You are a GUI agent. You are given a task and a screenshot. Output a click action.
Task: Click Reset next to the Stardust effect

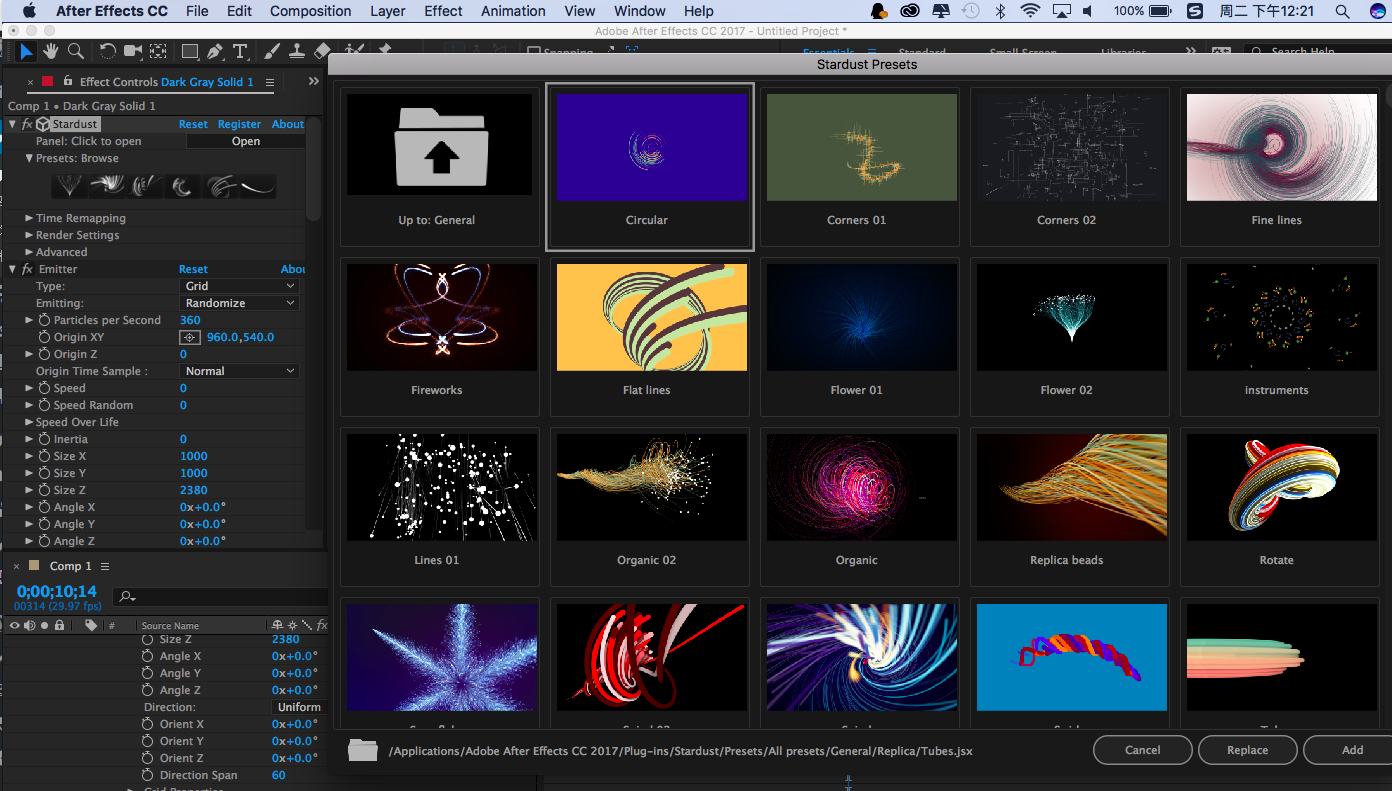coord(193,124)
